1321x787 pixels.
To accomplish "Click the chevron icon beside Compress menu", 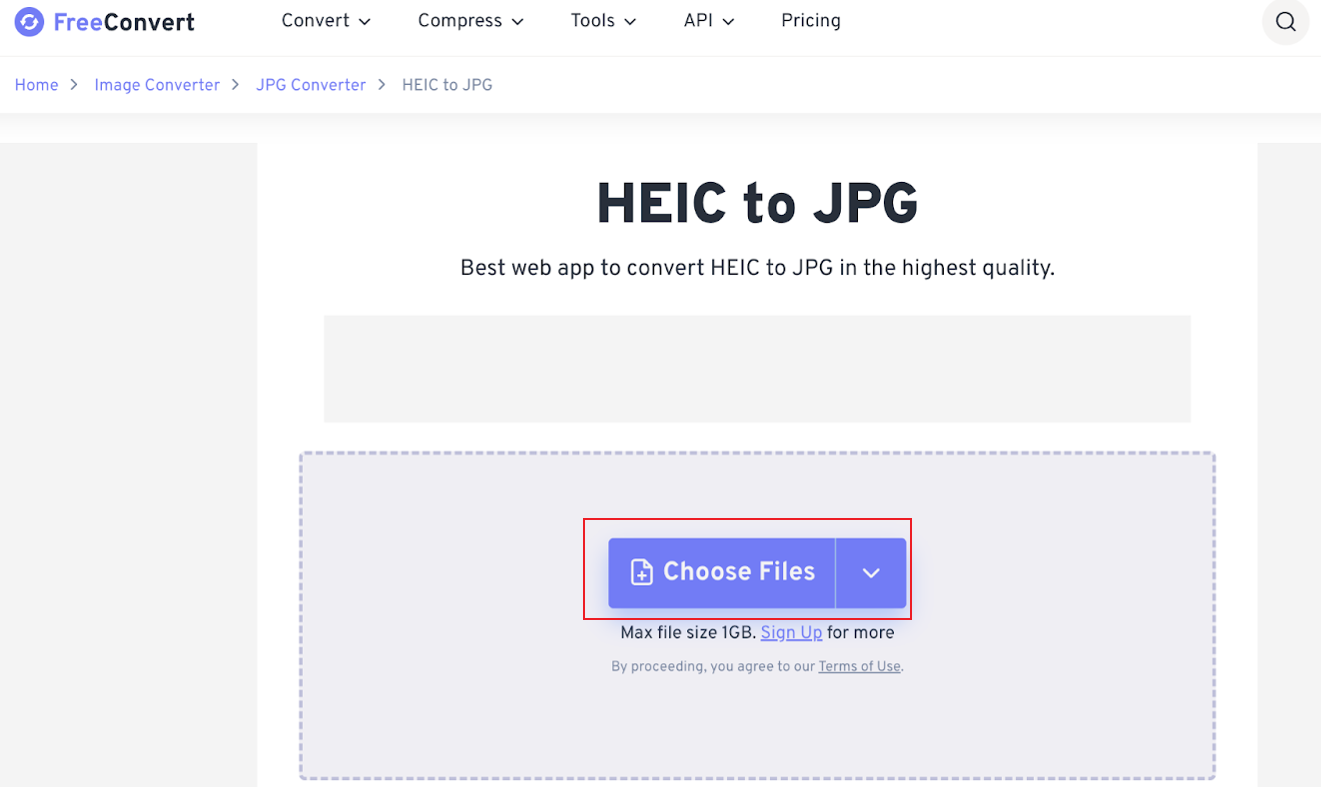I will point(518,20).
